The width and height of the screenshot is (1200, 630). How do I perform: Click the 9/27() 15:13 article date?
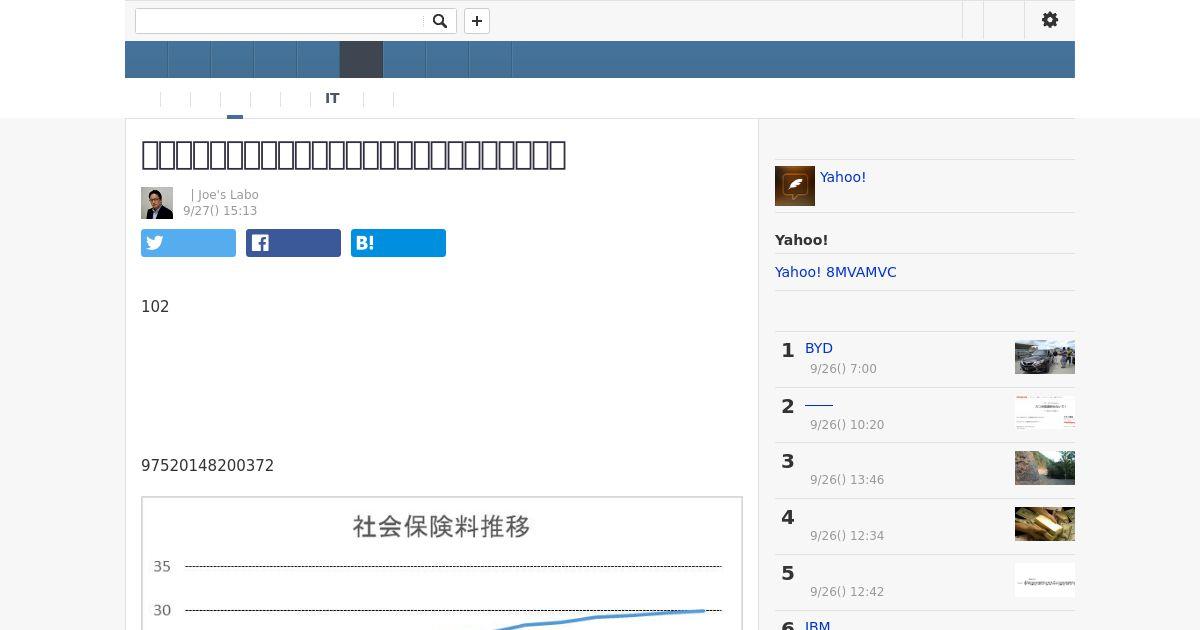coord(220,211)
